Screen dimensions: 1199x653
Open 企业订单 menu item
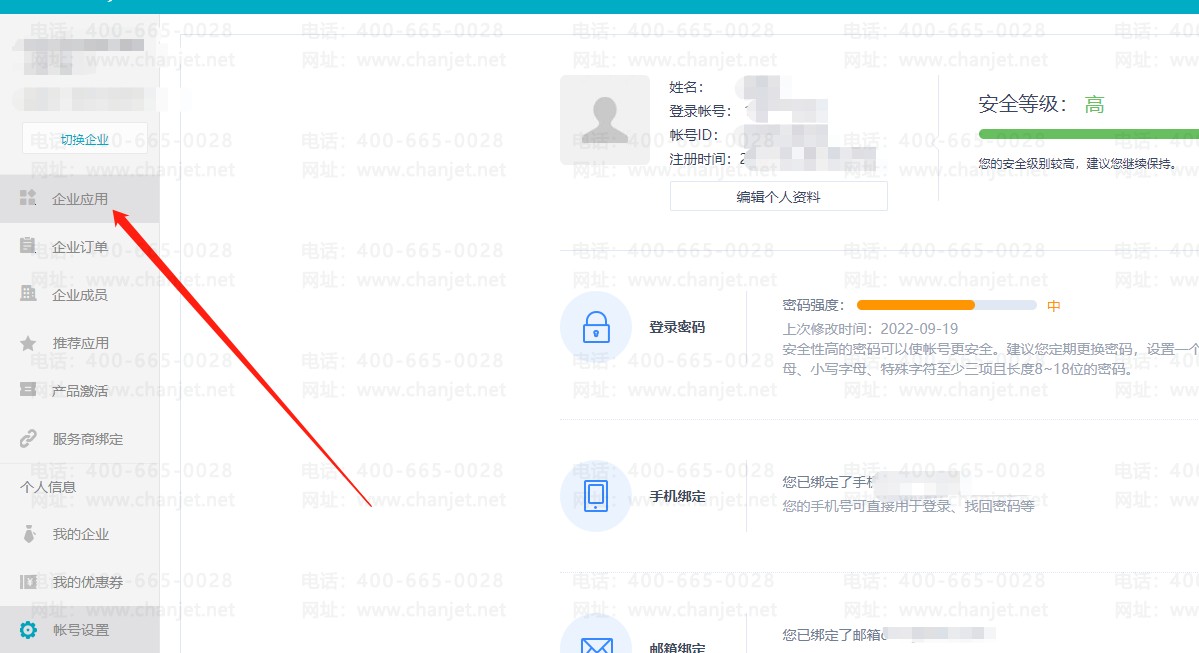80,246
